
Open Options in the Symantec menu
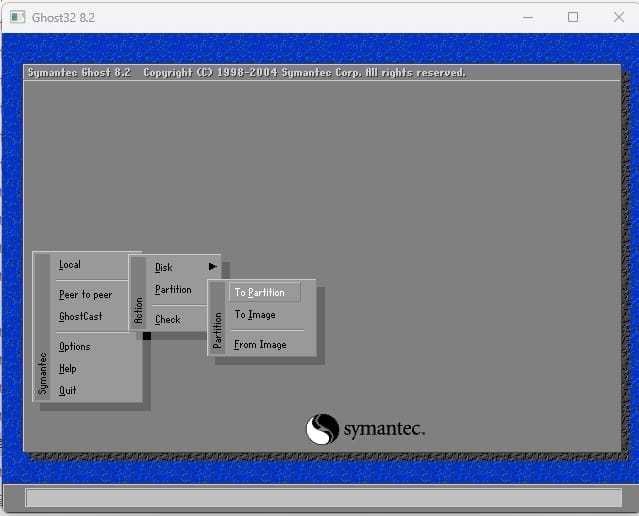(x=75, y=347)
